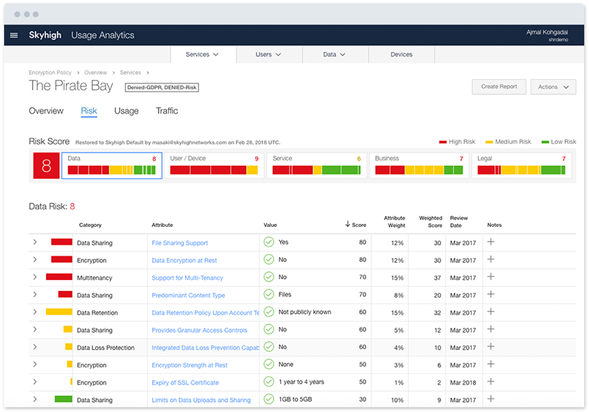Switch to the Usage tab
Screen dimensions: 589x412
click(x=126, y=111)
